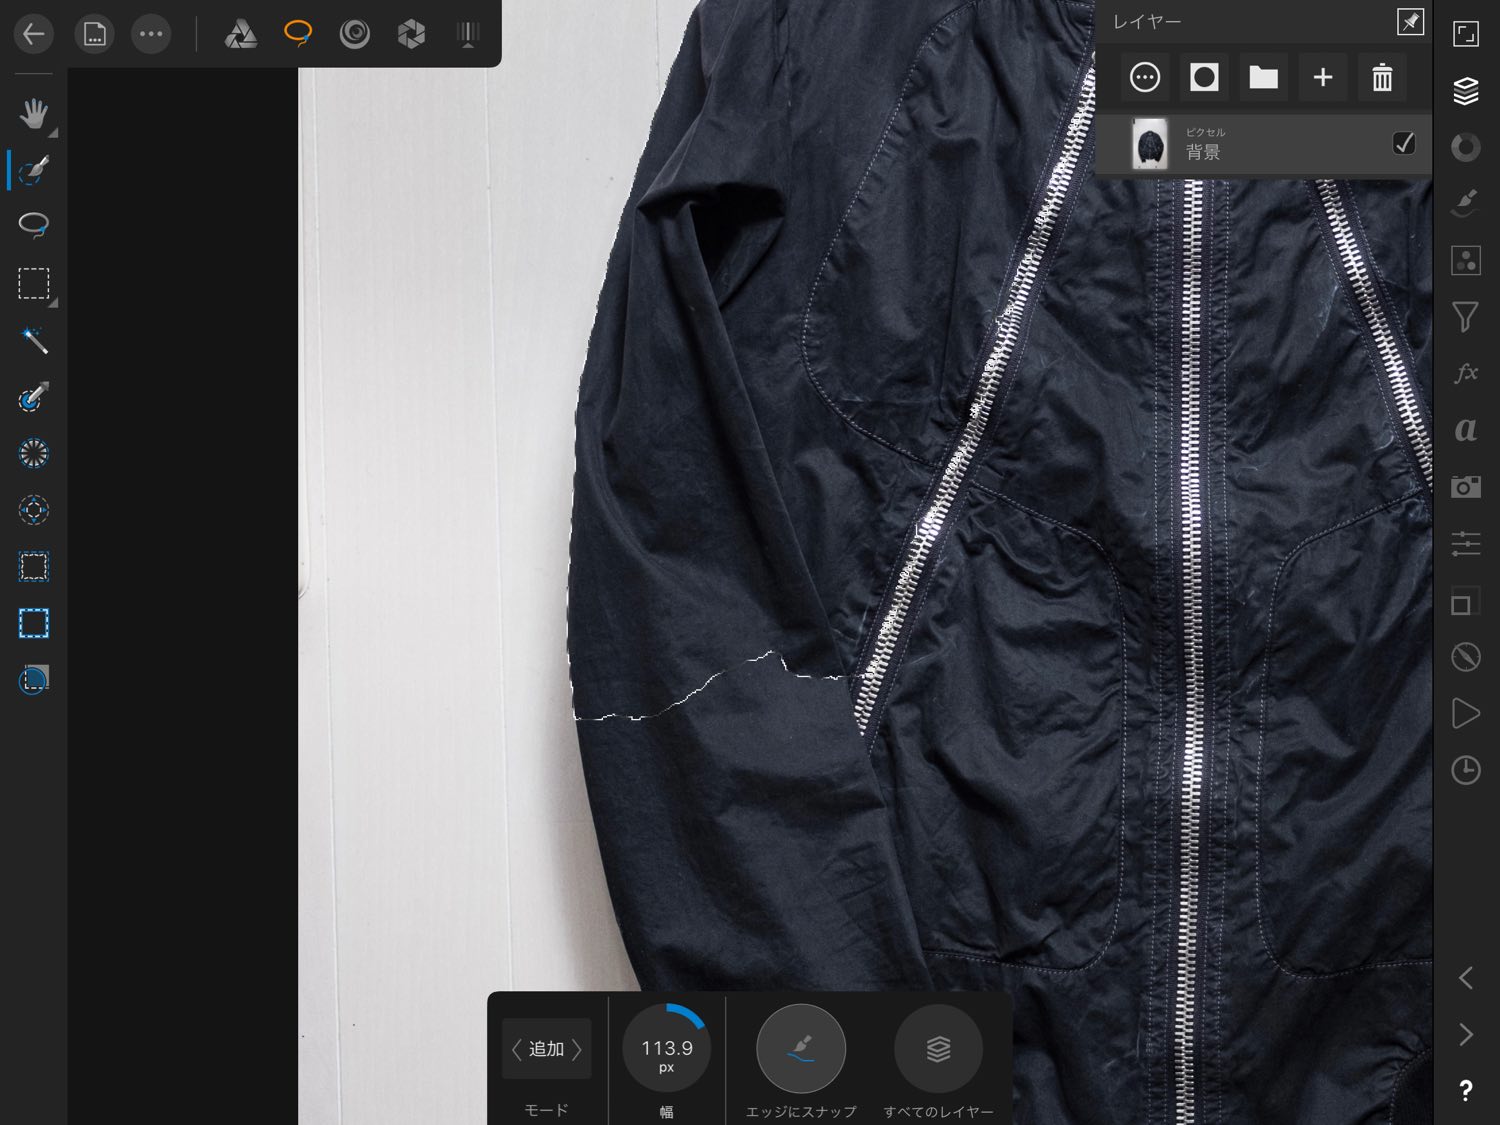Delete layer with the trash icon
Screen dimensions: 1500x1125
tap(1382, 78)
